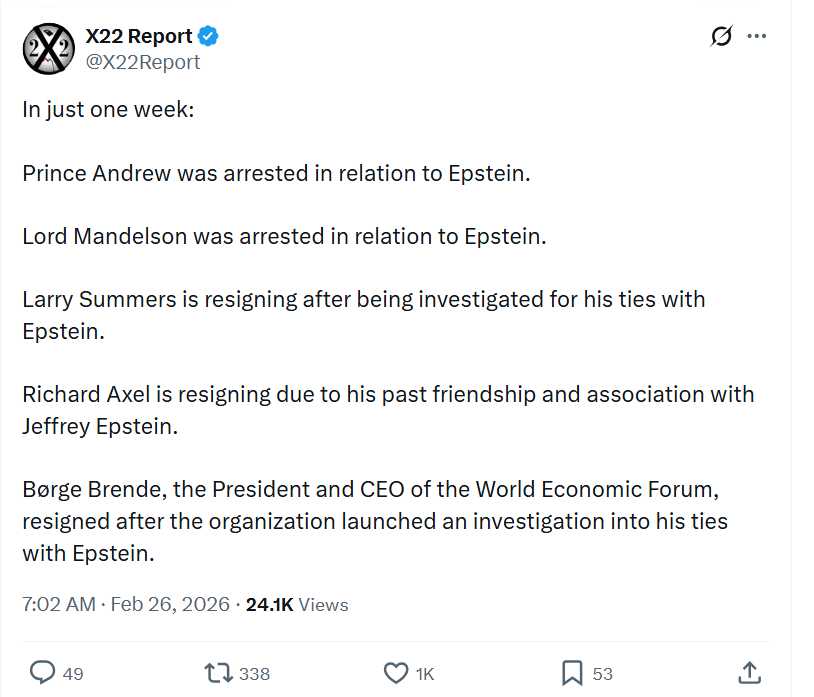Click the 338 reposts count

pyautogui.click(x=255, y=674)
